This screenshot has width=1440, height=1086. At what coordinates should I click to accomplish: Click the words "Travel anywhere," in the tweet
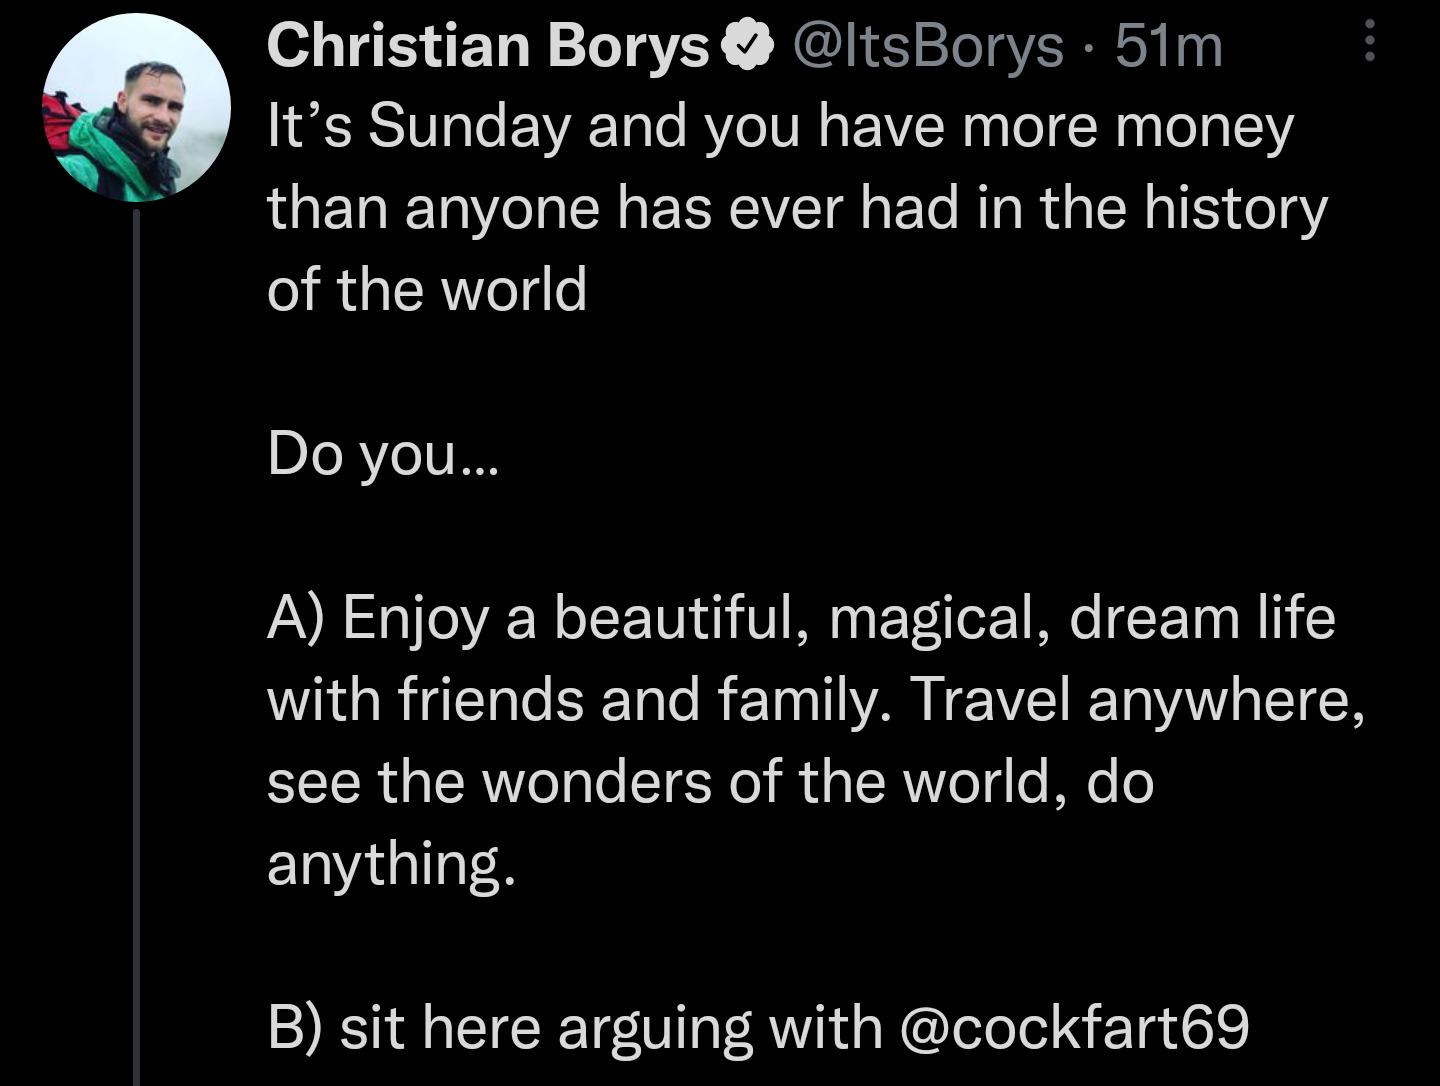1137,699
